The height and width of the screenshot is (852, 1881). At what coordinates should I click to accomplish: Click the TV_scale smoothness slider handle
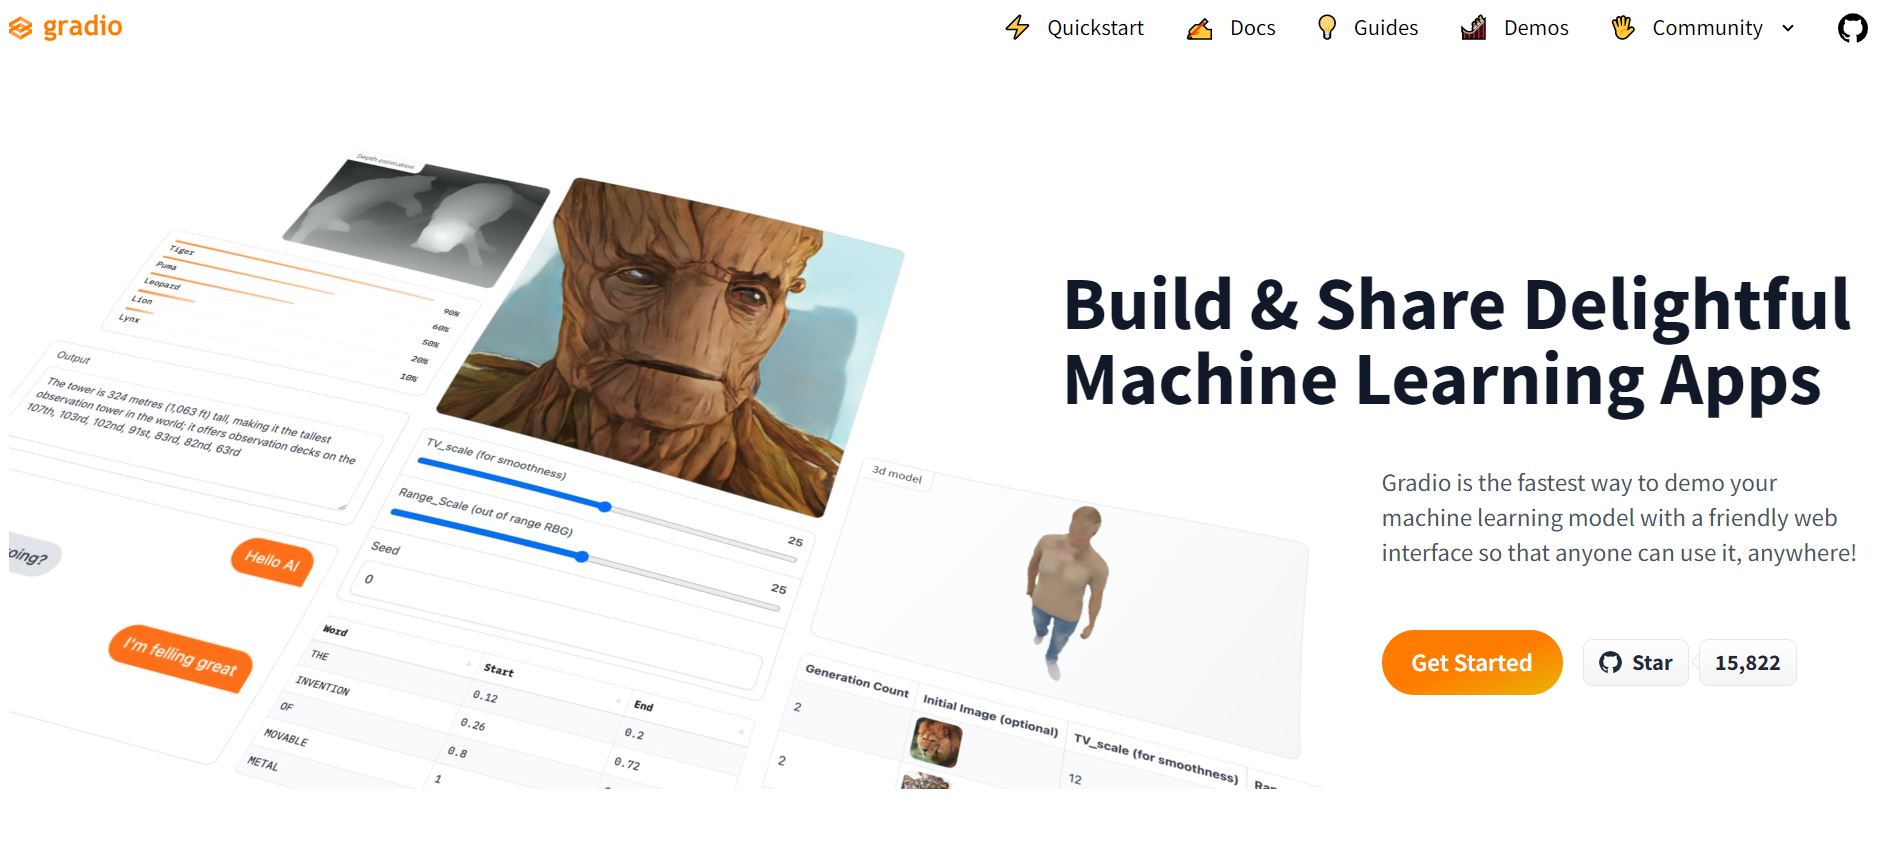click(x=605, y=507)
